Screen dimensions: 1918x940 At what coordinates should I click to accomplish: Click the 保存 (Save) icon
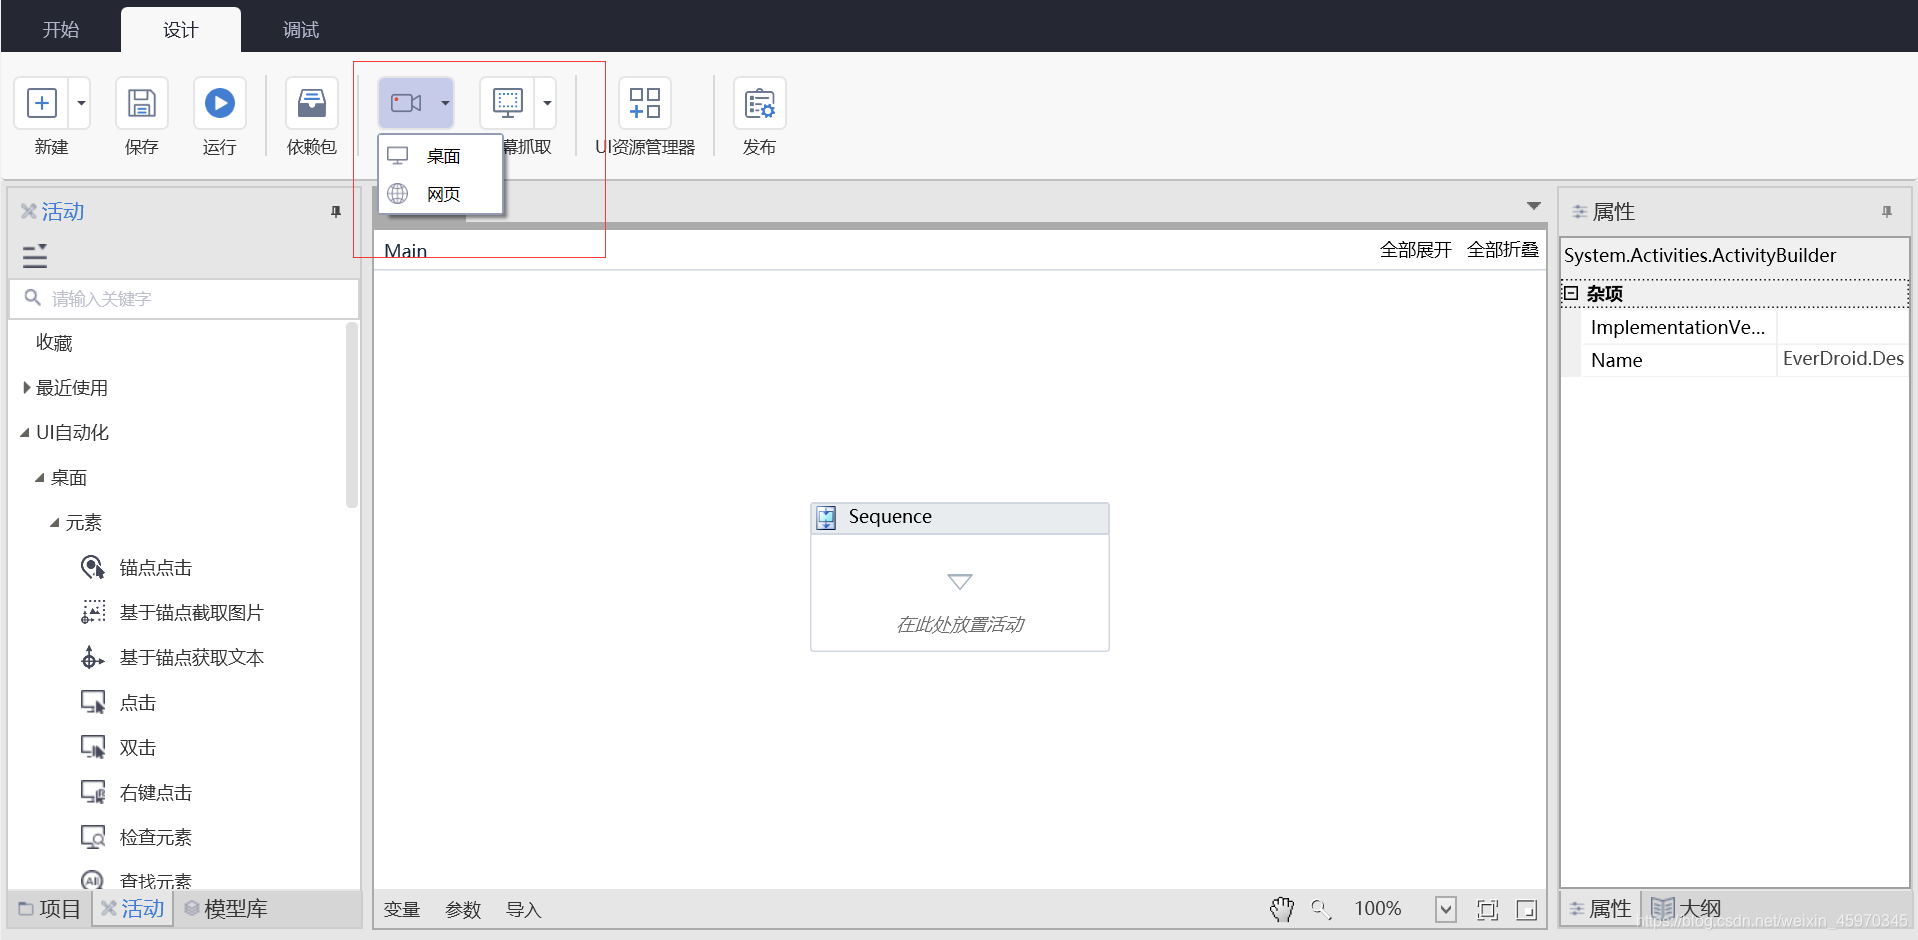coord(141,103)
